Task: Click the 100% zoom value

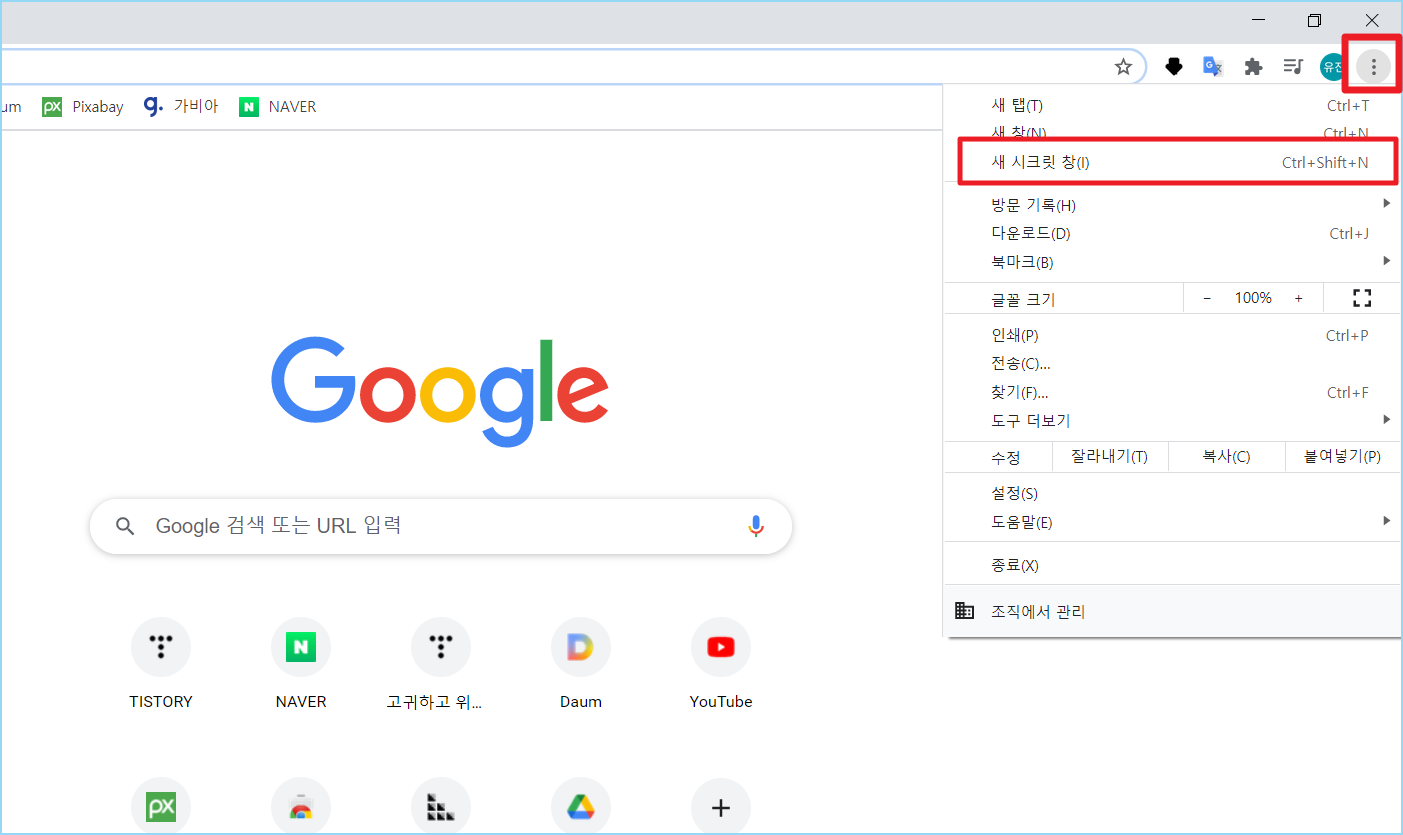Action: coord(1253,298)
